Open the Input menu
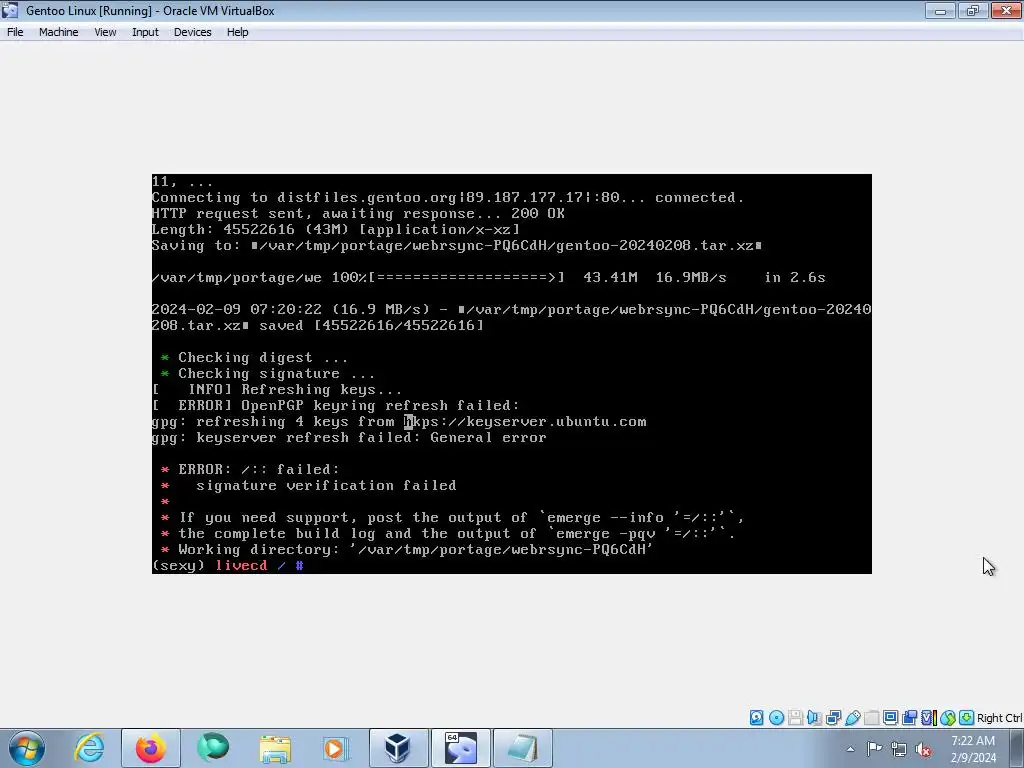Image resolution: width=1024 pixels, height=768 pixels. click(145, 32)
